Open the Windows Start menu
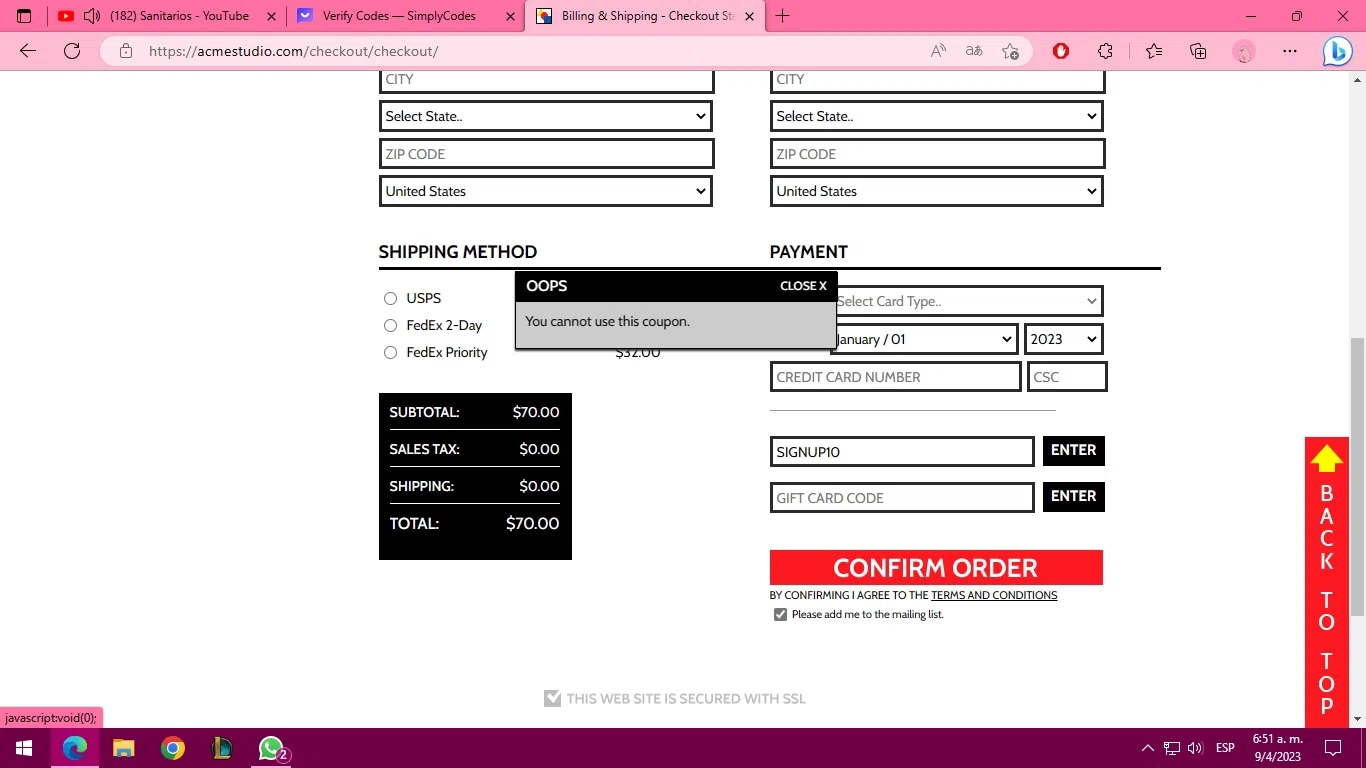 tap(24, 748)
